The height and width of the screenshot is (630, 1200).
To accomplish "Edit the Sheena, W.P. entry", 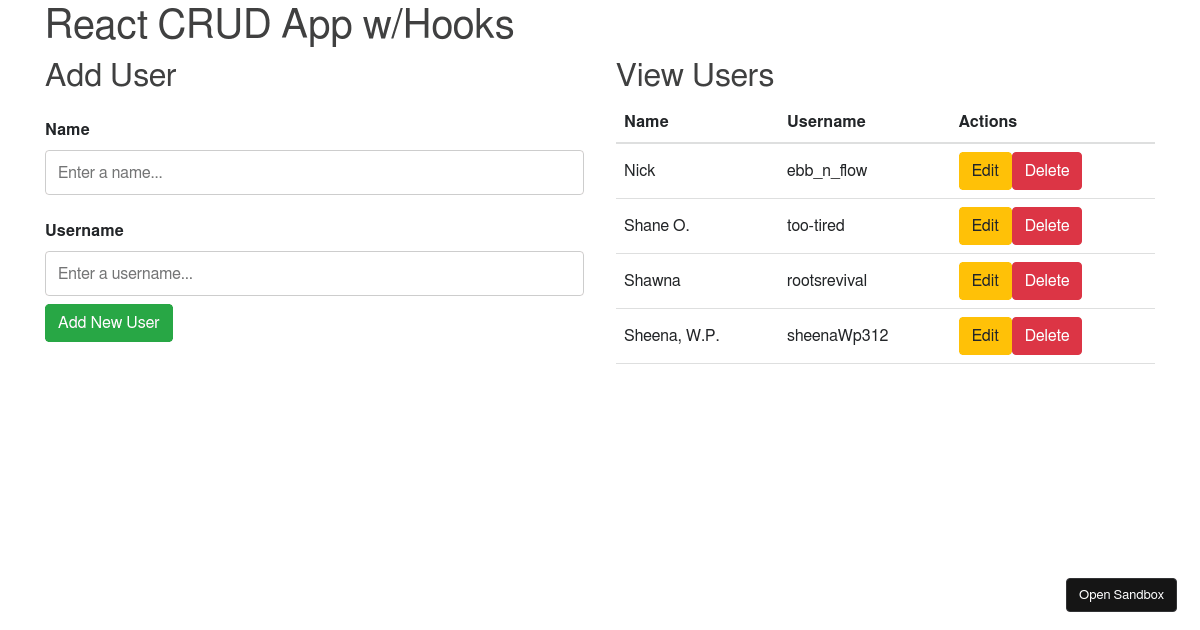I will coord(985,335).
